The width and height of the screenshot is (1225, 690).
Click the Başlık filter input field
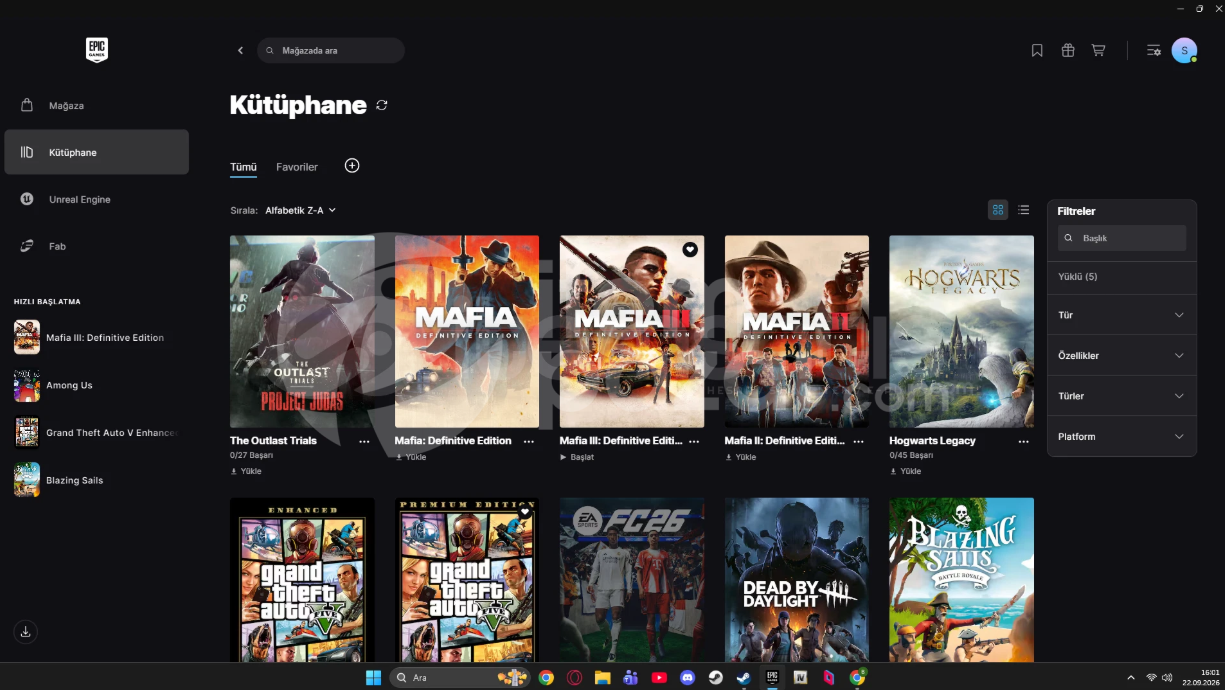click(x=1122, y=238)
